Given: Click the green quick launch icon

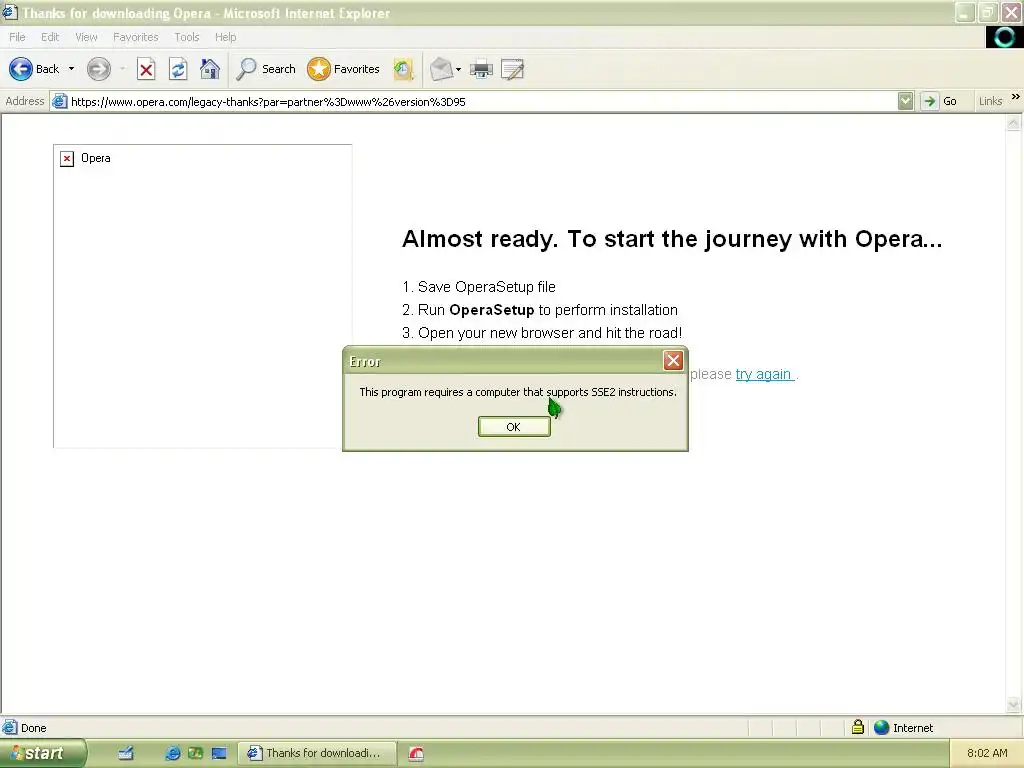Looking at the screenshot, I should 195,753.
